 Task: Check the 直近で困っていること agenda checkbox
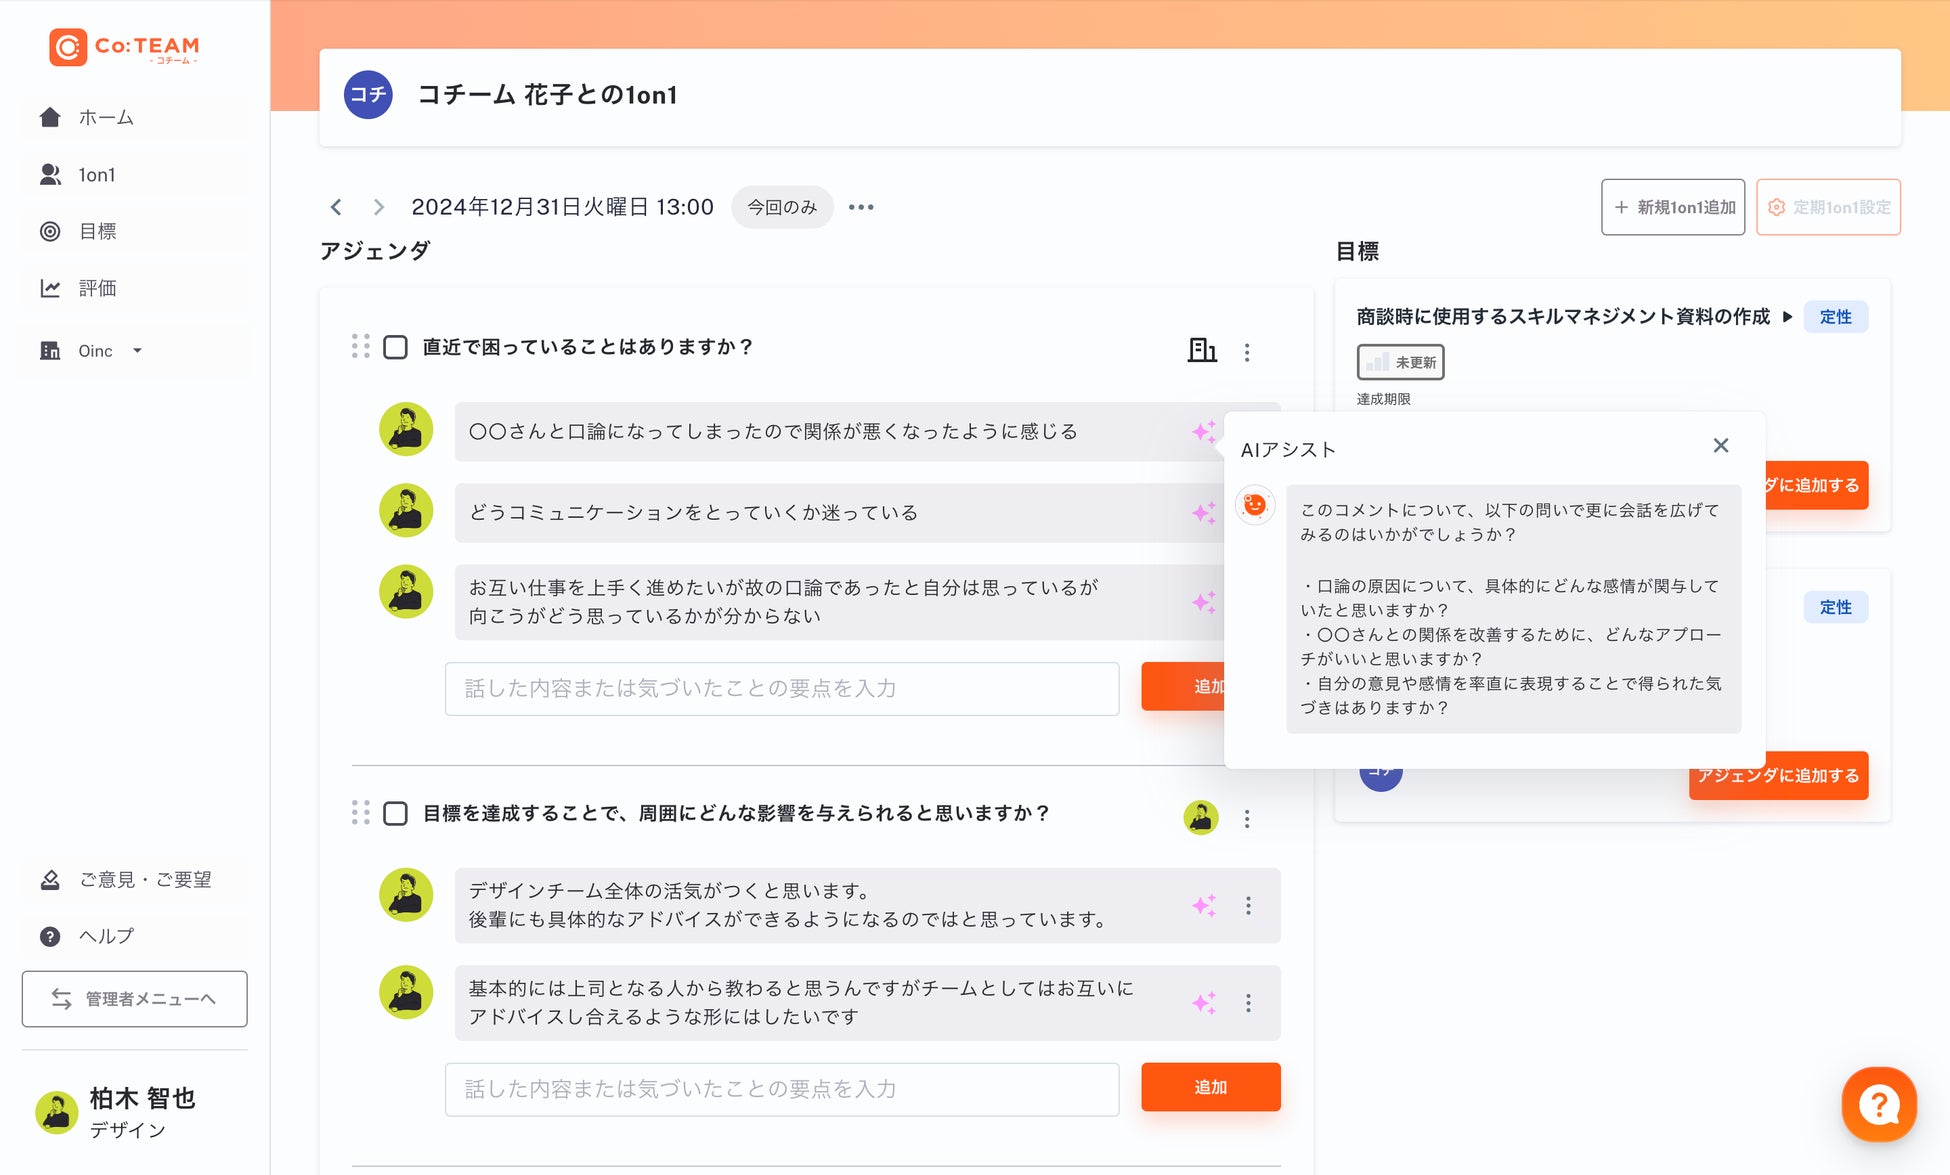(x=396, y=347)
